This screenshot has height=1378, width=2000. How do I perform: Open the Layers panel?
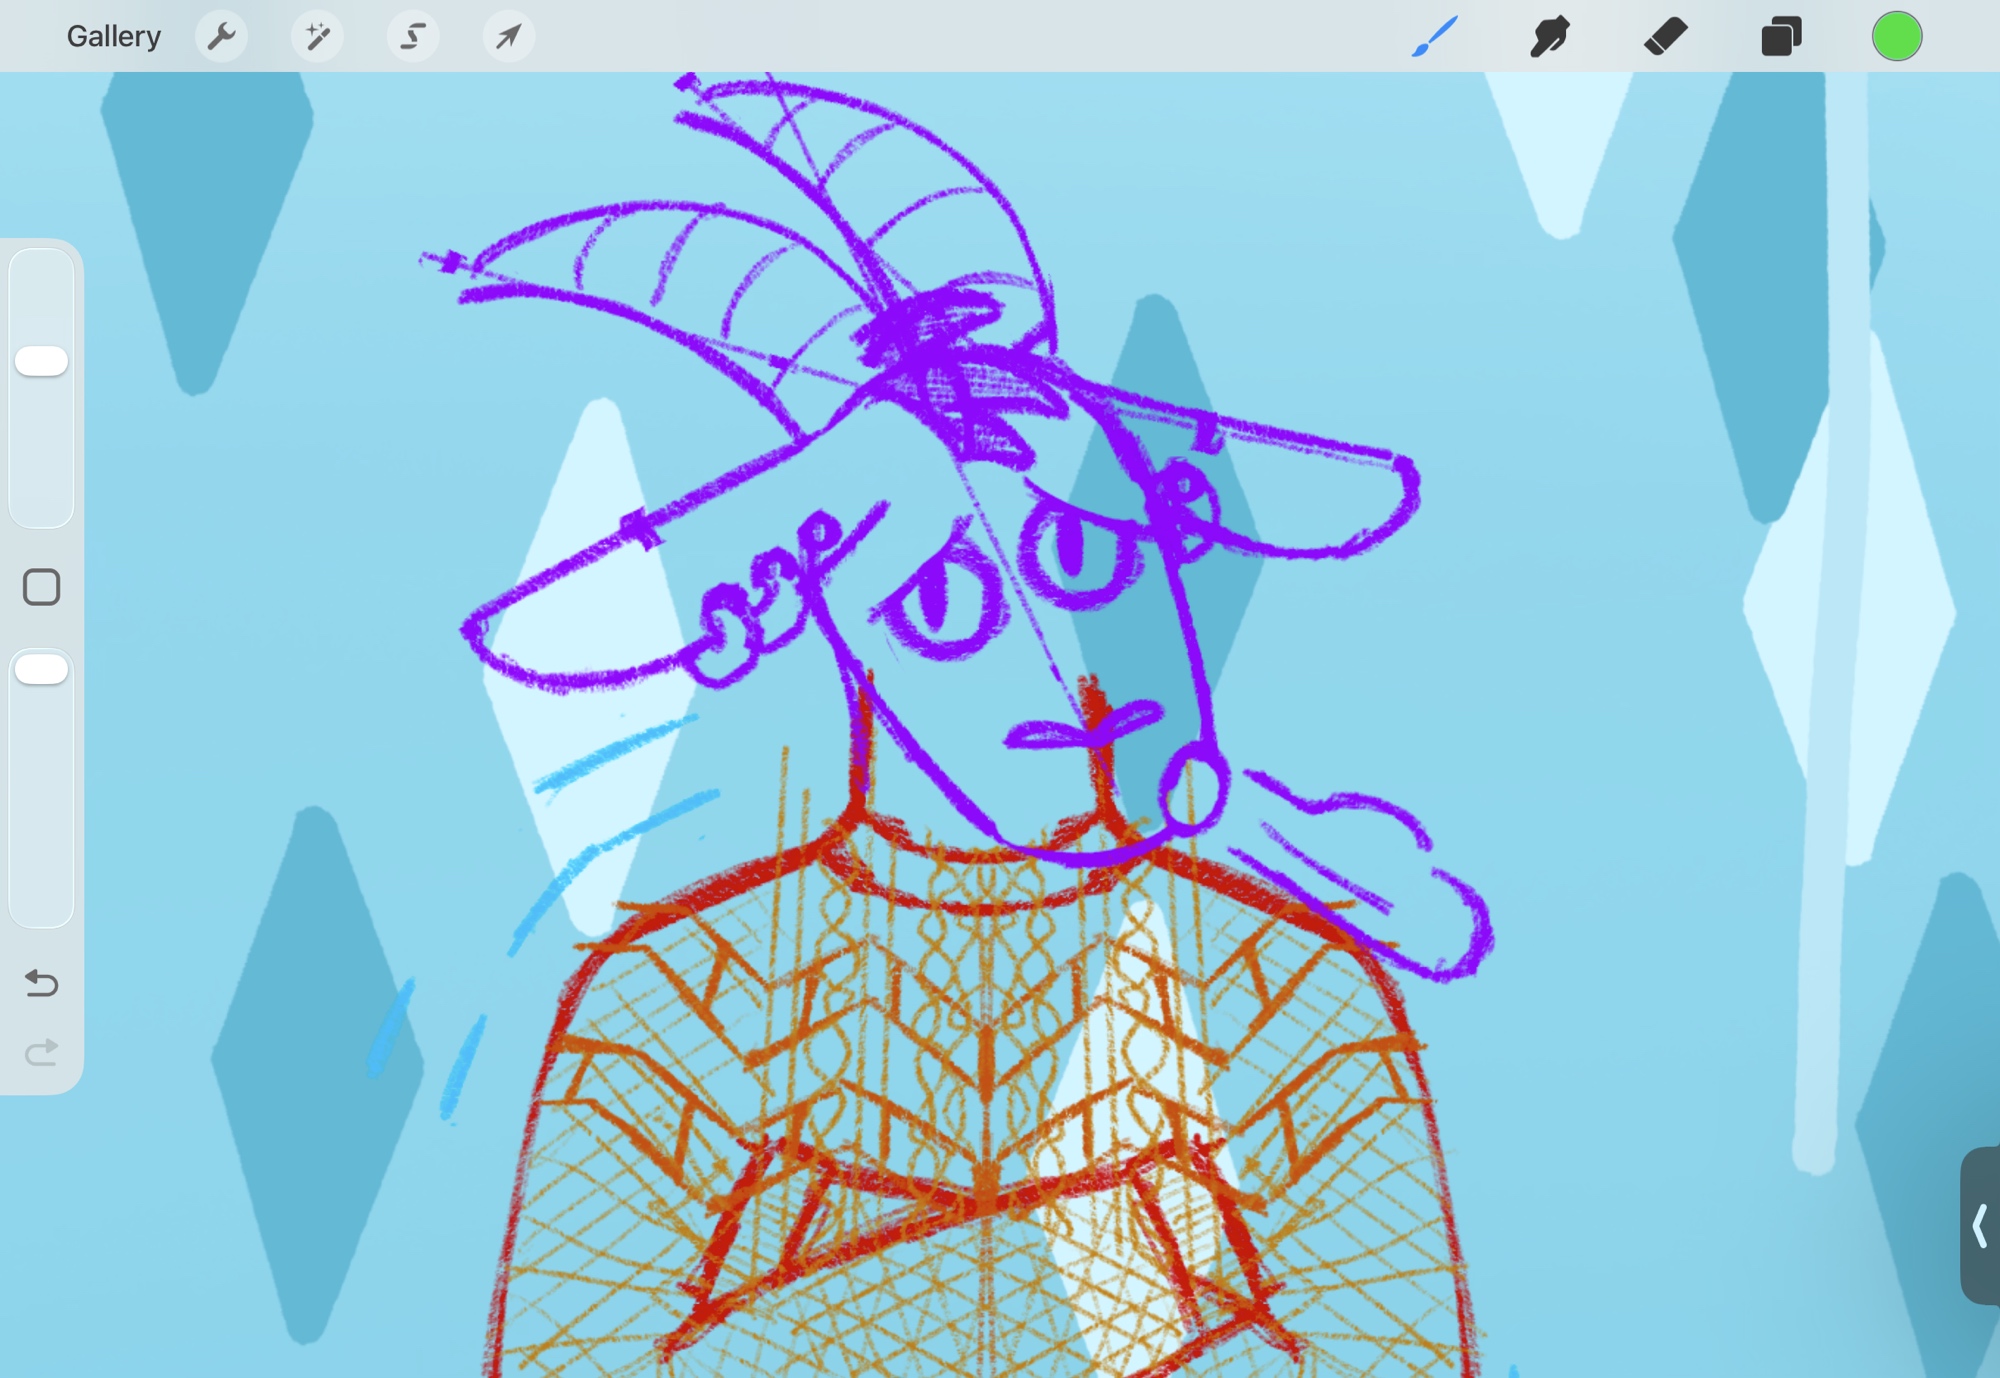pyautogui.click(x=1781, y=37)
